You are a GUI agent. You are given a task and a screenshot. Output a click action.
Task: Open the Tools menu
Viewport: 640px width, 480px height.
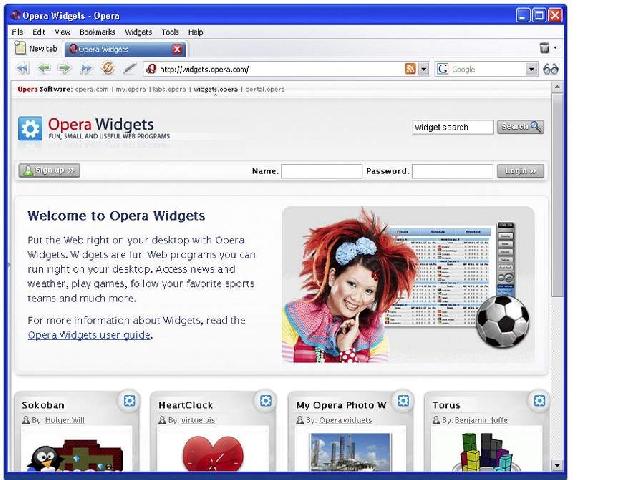click(170, 32)
